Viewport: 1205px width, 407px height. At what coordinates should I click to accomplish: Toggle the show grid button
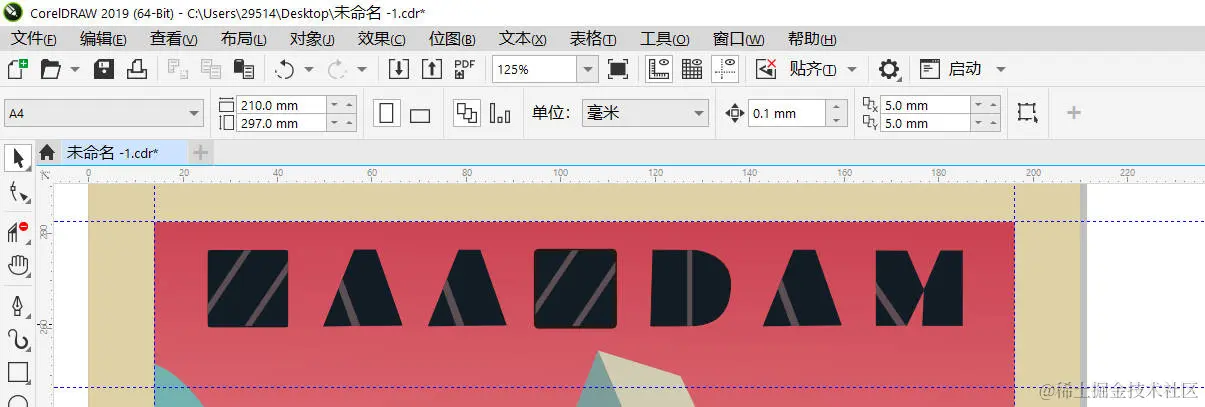(x=692, y=69)
